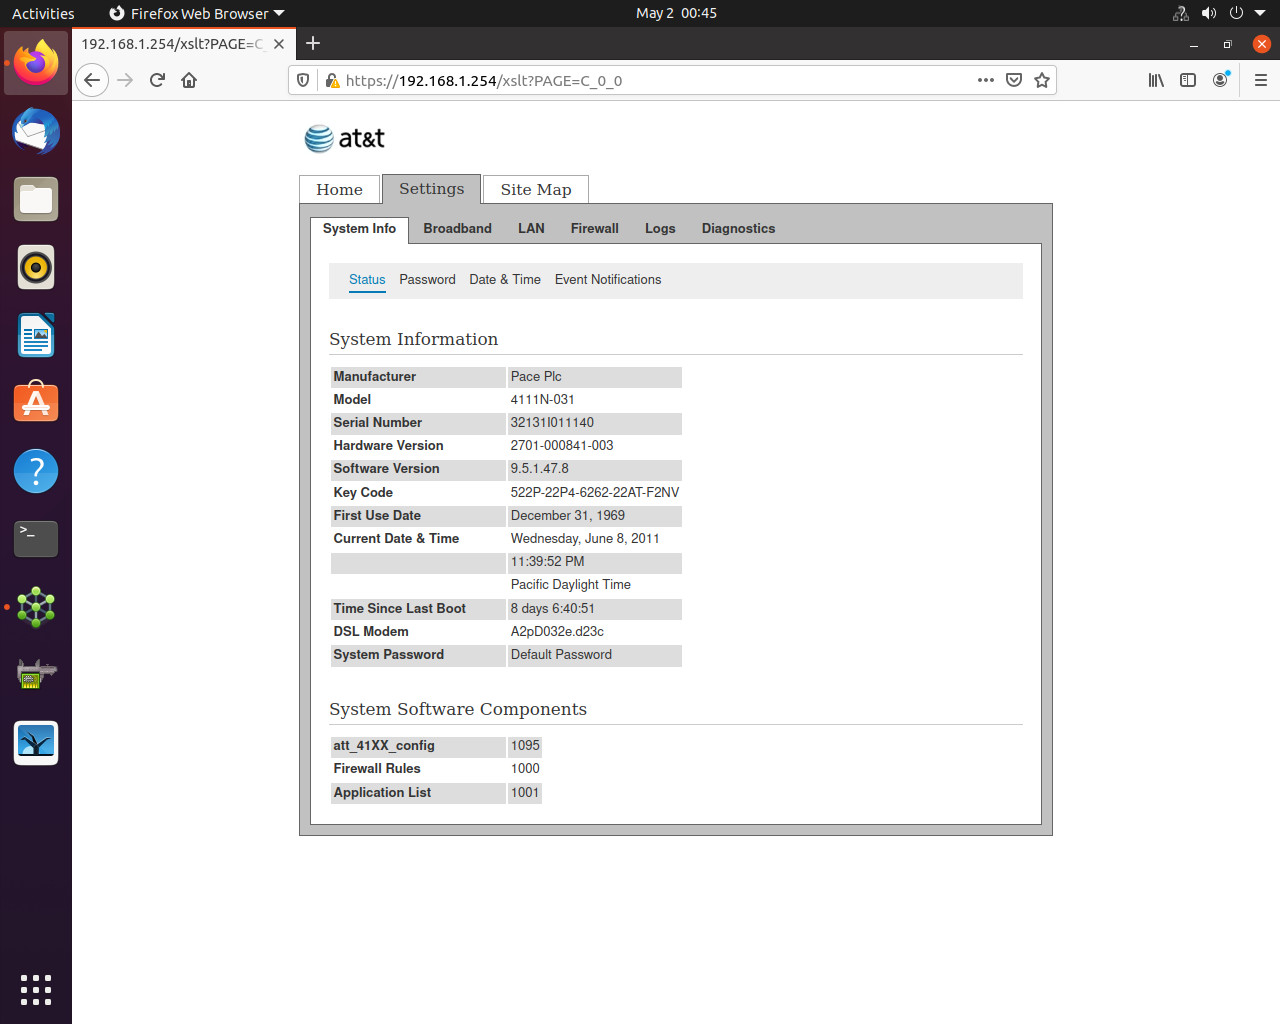Image resolution: width=1280 pixels, height=1024 pixels.
Task: Save page to Pocket
Action: 1014,80
